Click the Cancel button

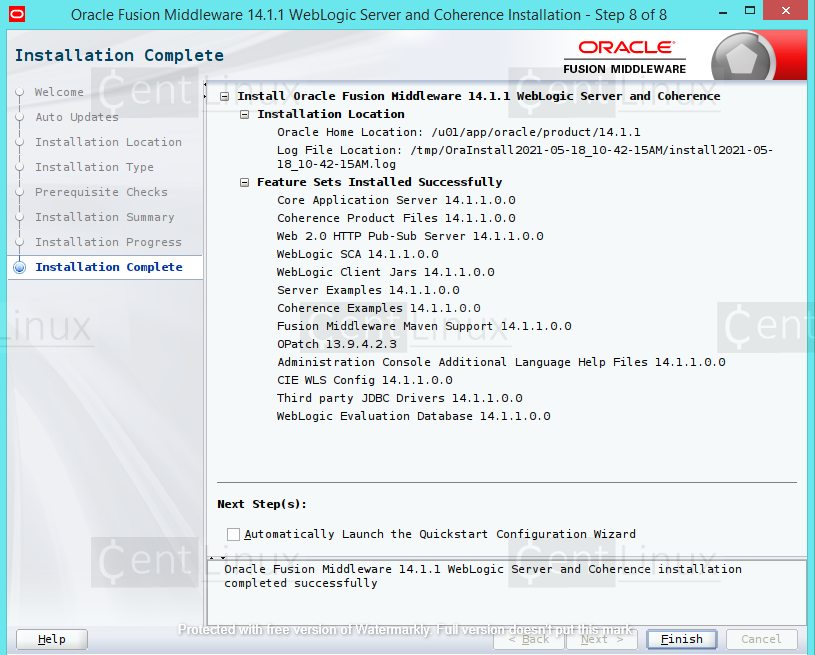point(761,639)
